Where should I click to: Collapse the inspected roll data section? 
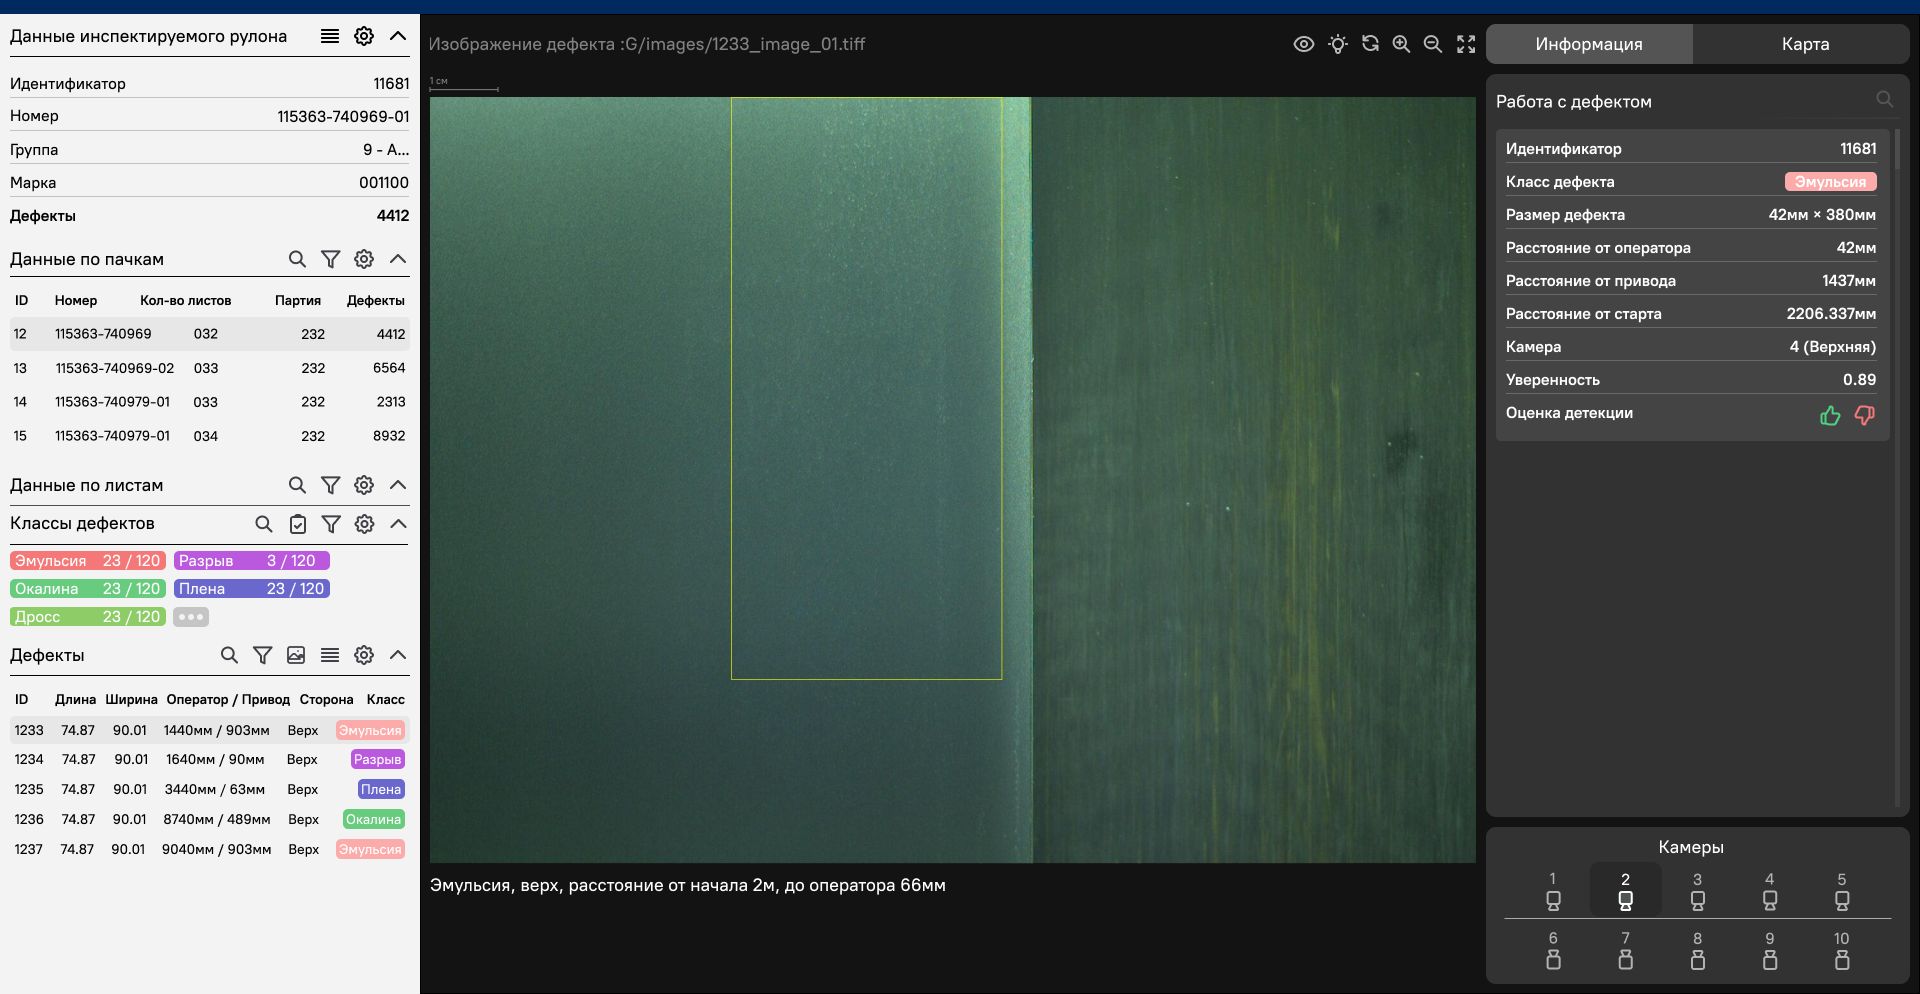click(398, 36)
